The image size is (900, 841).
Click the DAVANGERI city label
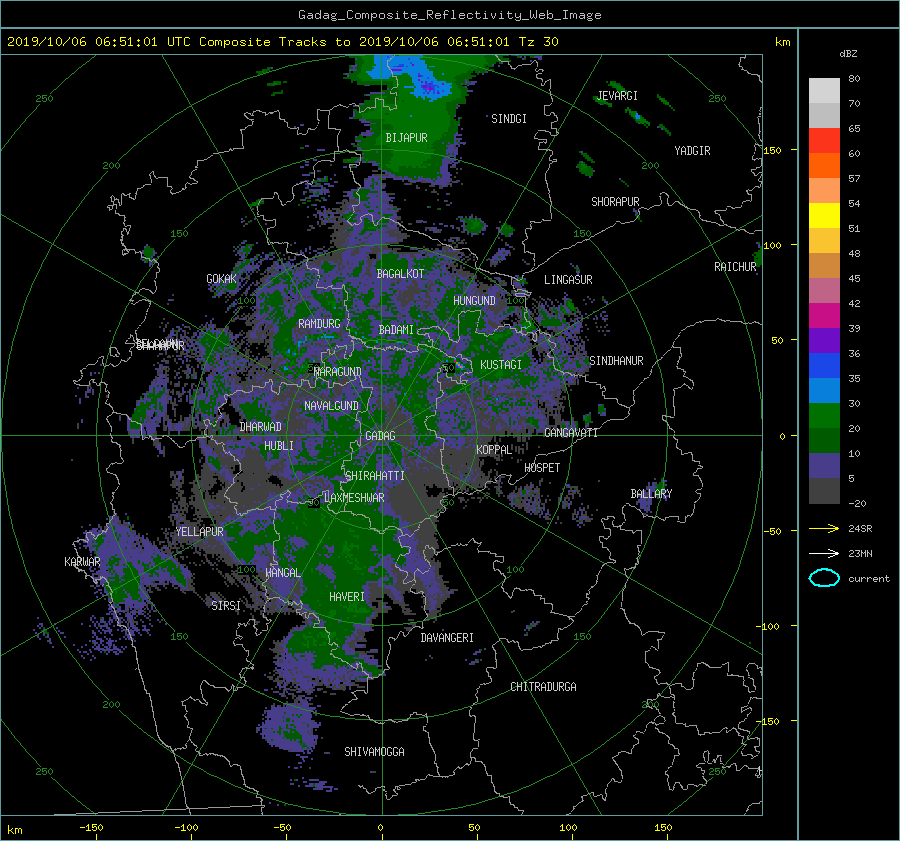point(447,638)
